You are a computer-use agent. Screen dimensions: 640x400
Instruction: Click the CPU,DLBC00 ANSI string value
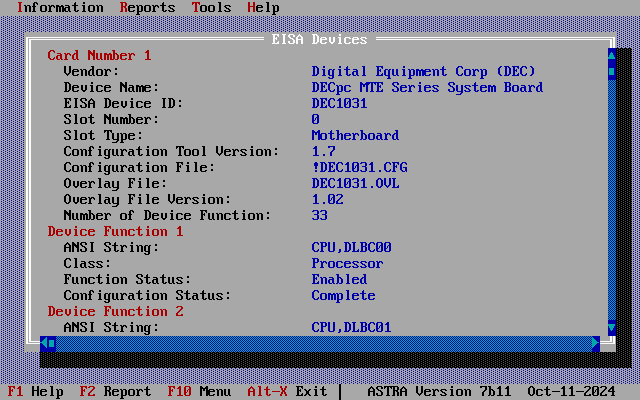(351, 247)
